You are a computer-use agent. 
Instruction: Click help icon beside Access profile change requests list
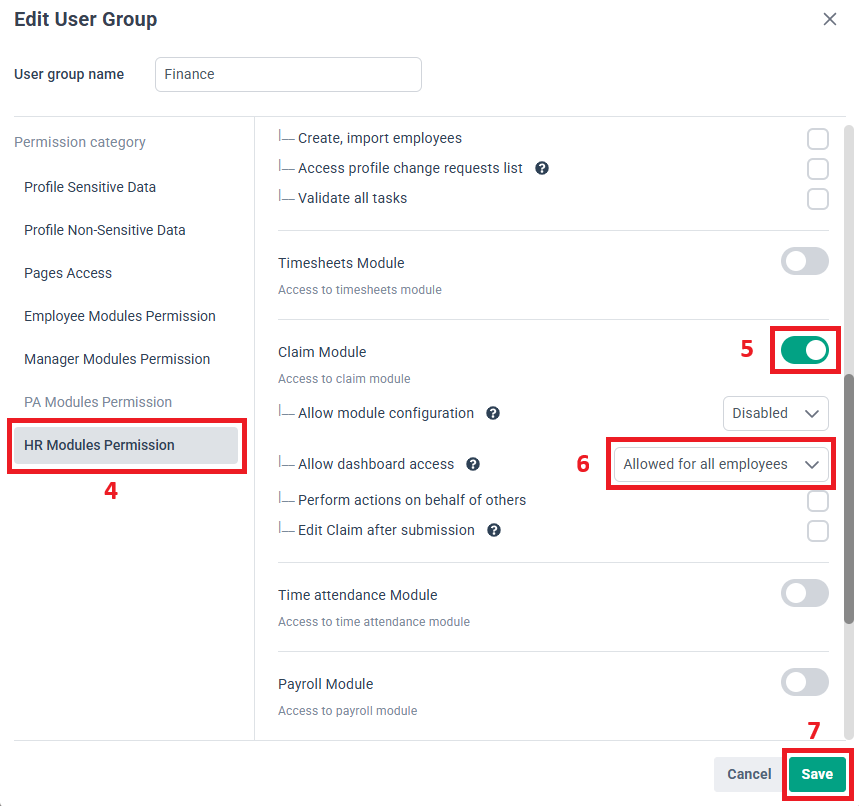coord(542,168)
